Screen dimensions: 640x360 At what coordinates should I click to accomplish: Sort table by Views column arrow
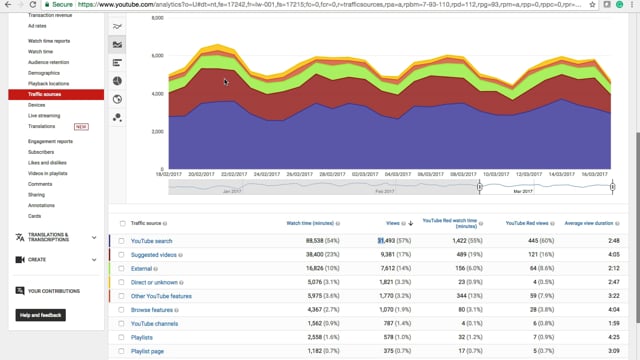pos(411,223)
